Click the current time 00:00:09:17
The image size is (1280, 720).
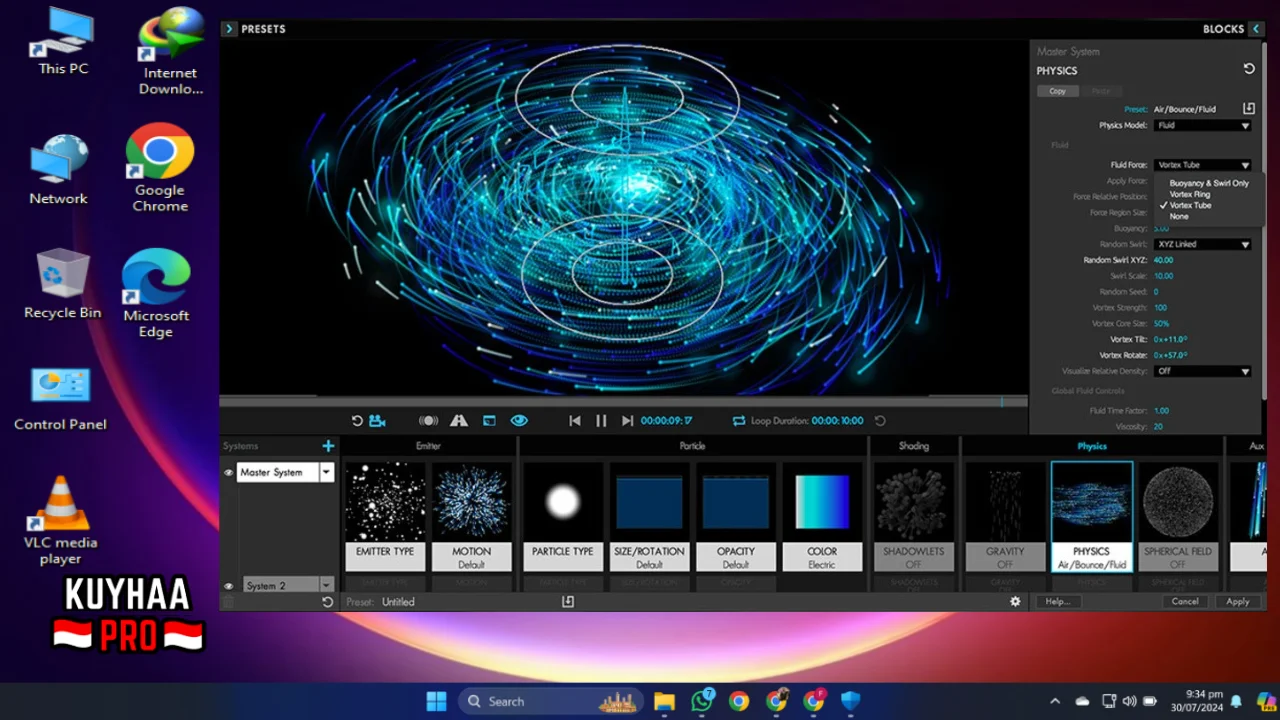point(666,421)
